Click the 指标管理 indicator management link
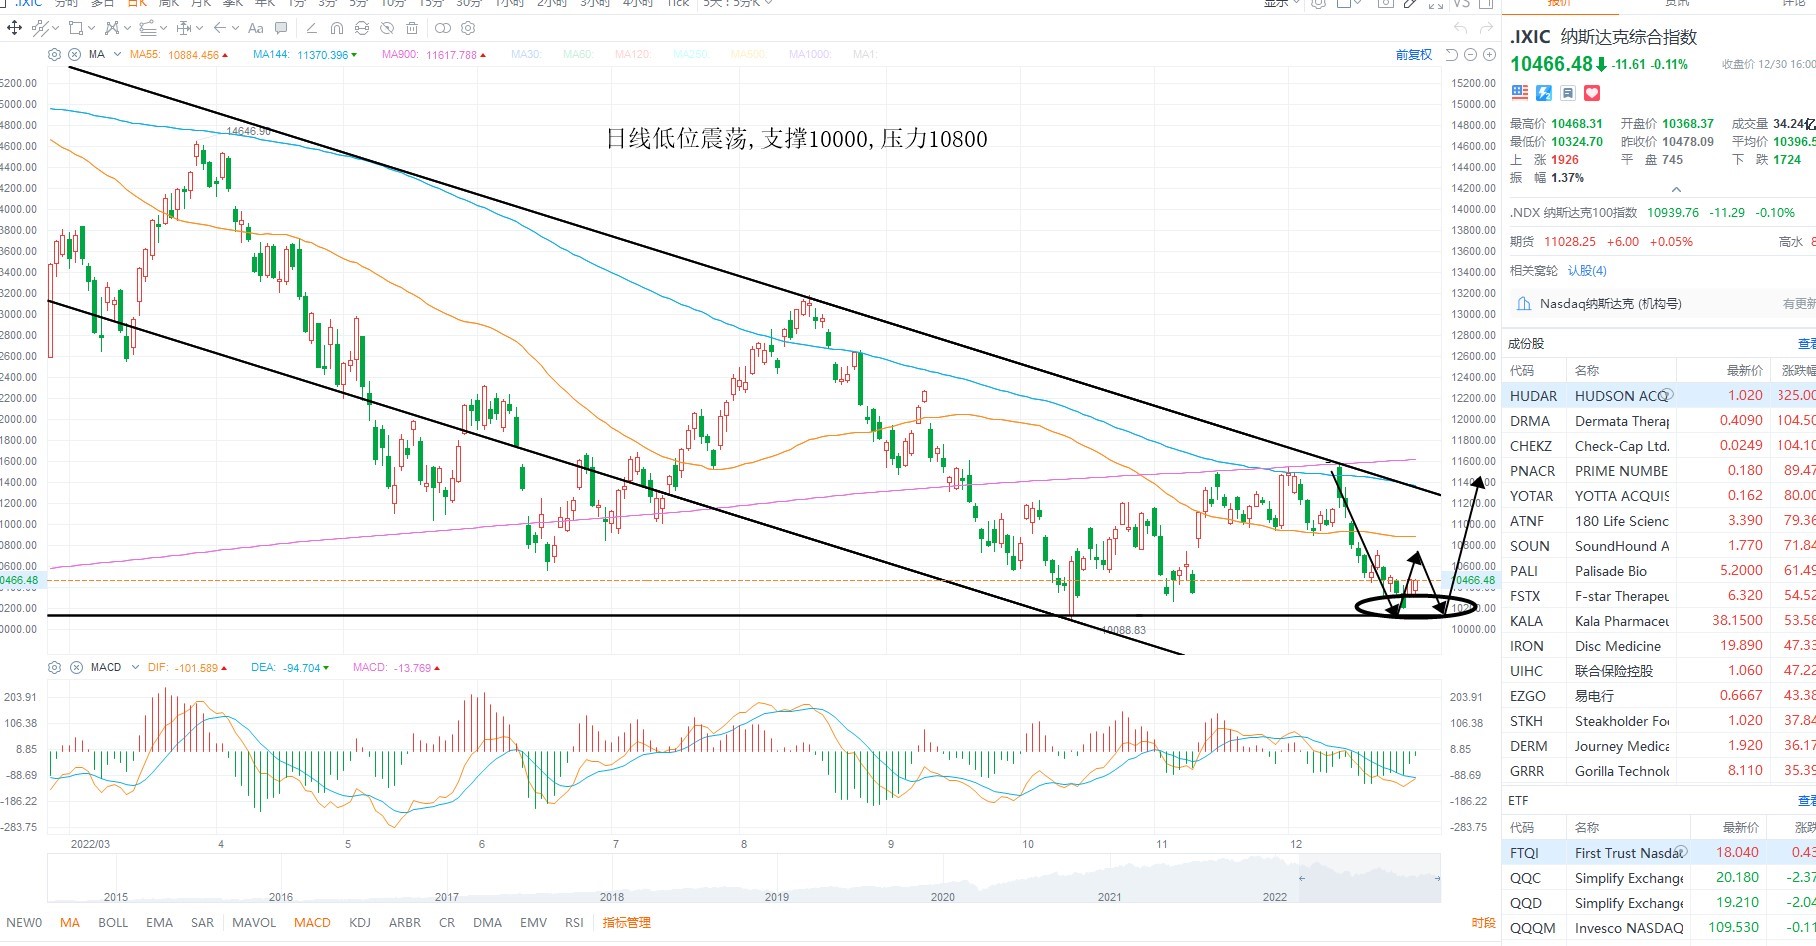The width and height of the screenshot is (1816, 946). (627, 922)
